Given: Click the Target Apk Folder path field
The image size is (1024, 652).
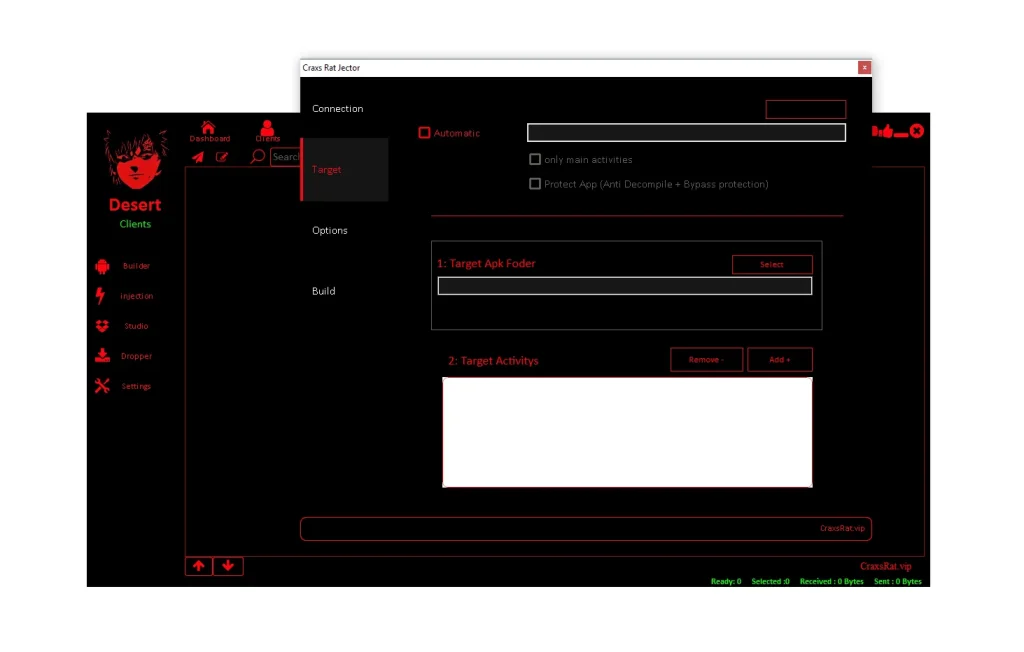Looking at the screenshot, I should click(x=624, y=287).
